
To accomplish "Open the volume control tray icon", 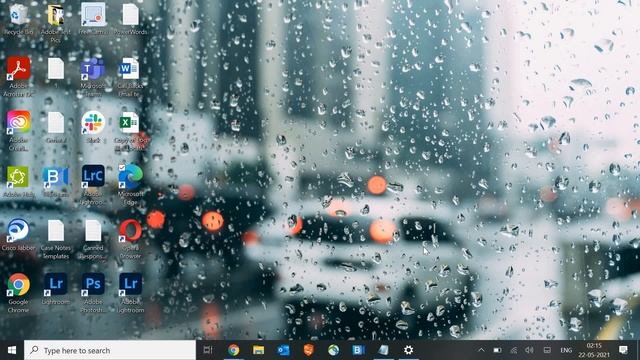I will (x=529, y=350).
